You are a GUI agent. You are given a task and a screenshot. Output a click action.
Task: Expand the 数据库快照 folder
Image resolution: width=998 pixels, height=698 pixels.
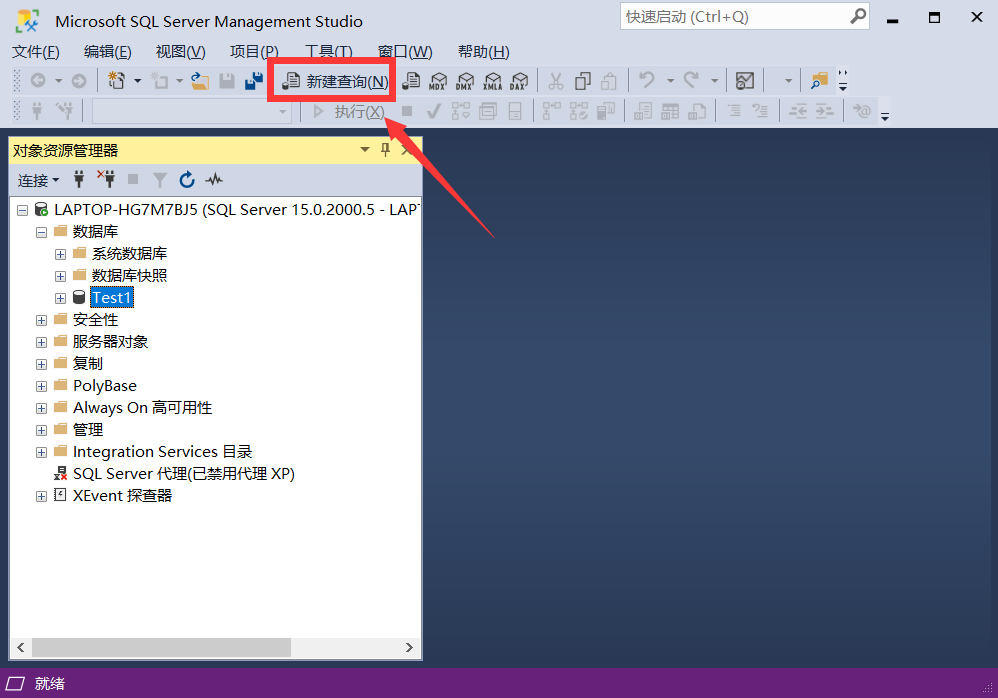pos(60,276)
